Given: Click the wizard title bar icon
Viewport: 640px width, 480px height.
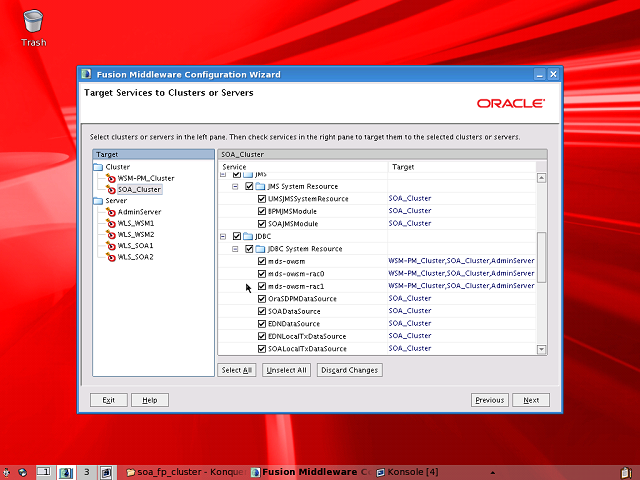Looking at the screenshot, I should pyautogui.click(x=87, y=74).
